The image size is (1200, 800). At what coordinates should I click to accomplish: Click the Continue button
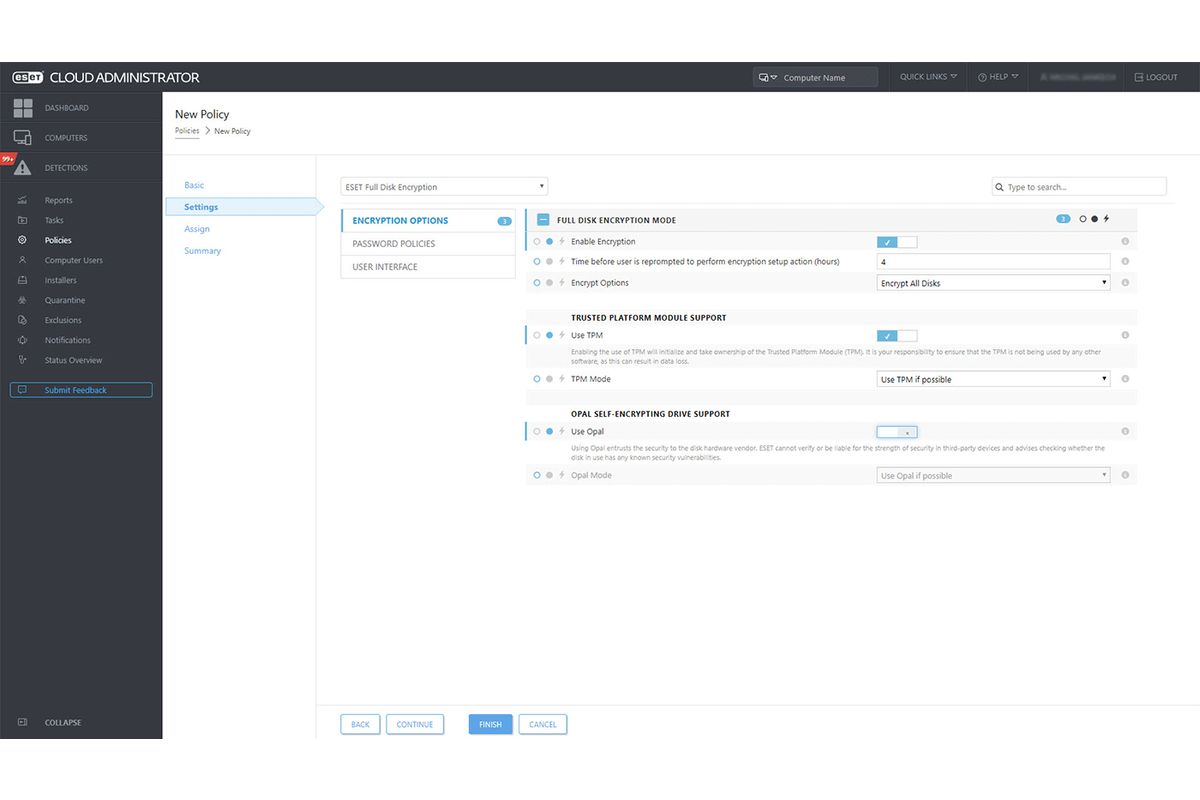coord(415,724)
